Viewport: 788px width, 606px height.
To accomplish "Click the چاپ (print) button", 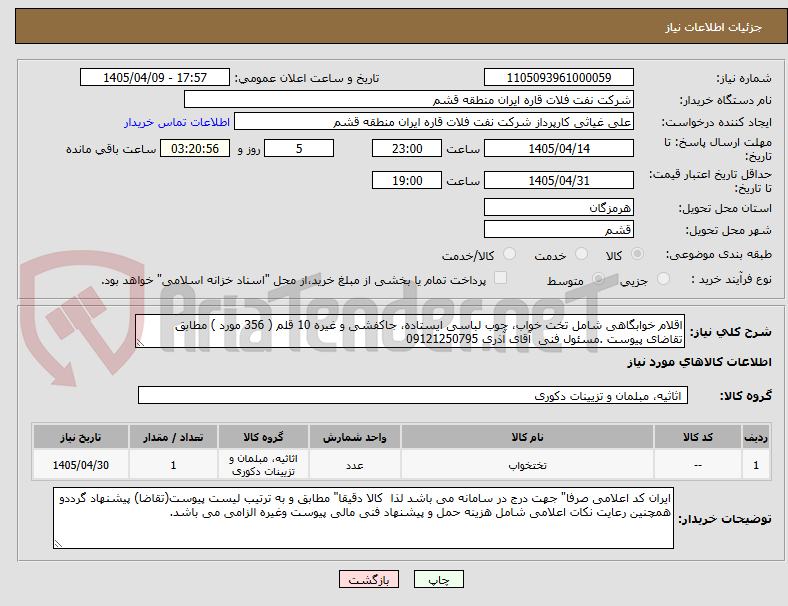I will pos(438,579).
